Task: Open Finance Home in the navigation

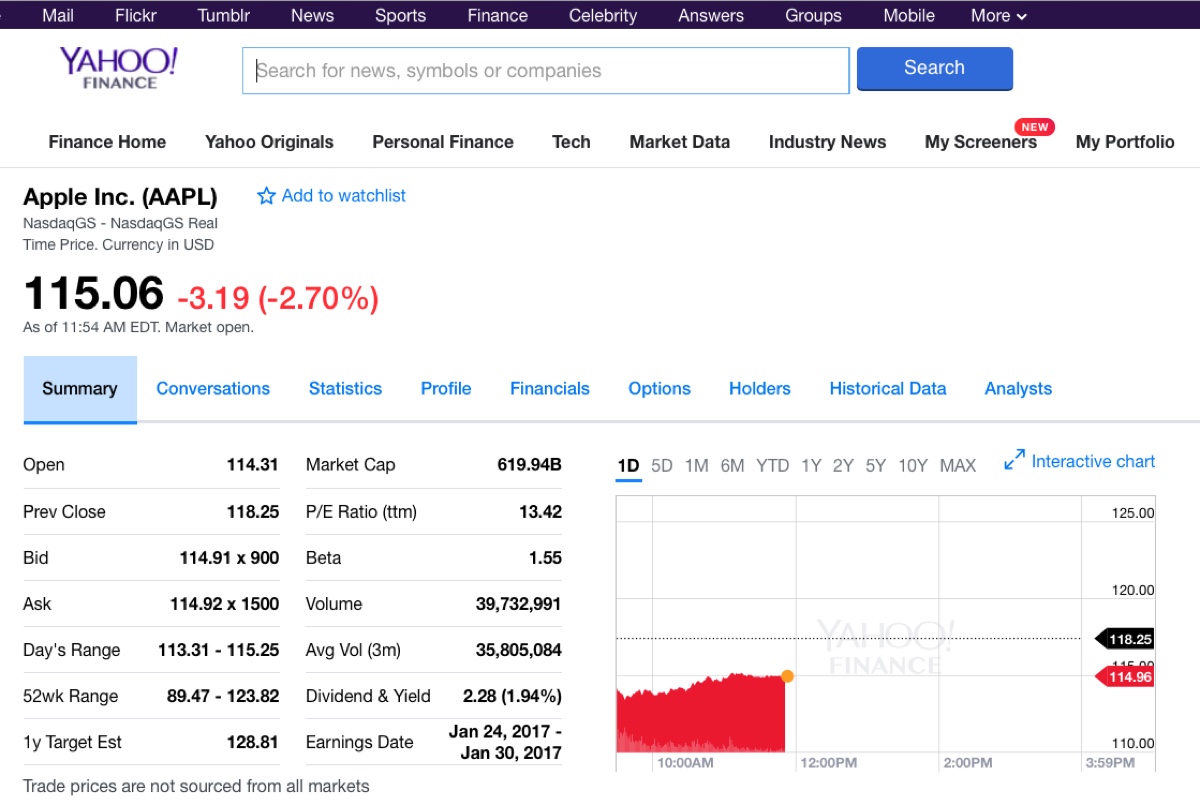Action: [107, 142]
